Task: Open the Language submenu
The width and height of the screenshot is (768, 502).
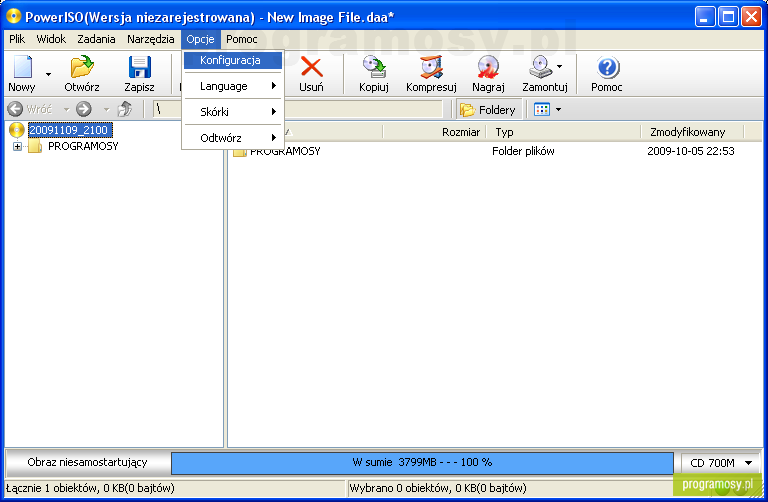Action: (x=233, y=86)
